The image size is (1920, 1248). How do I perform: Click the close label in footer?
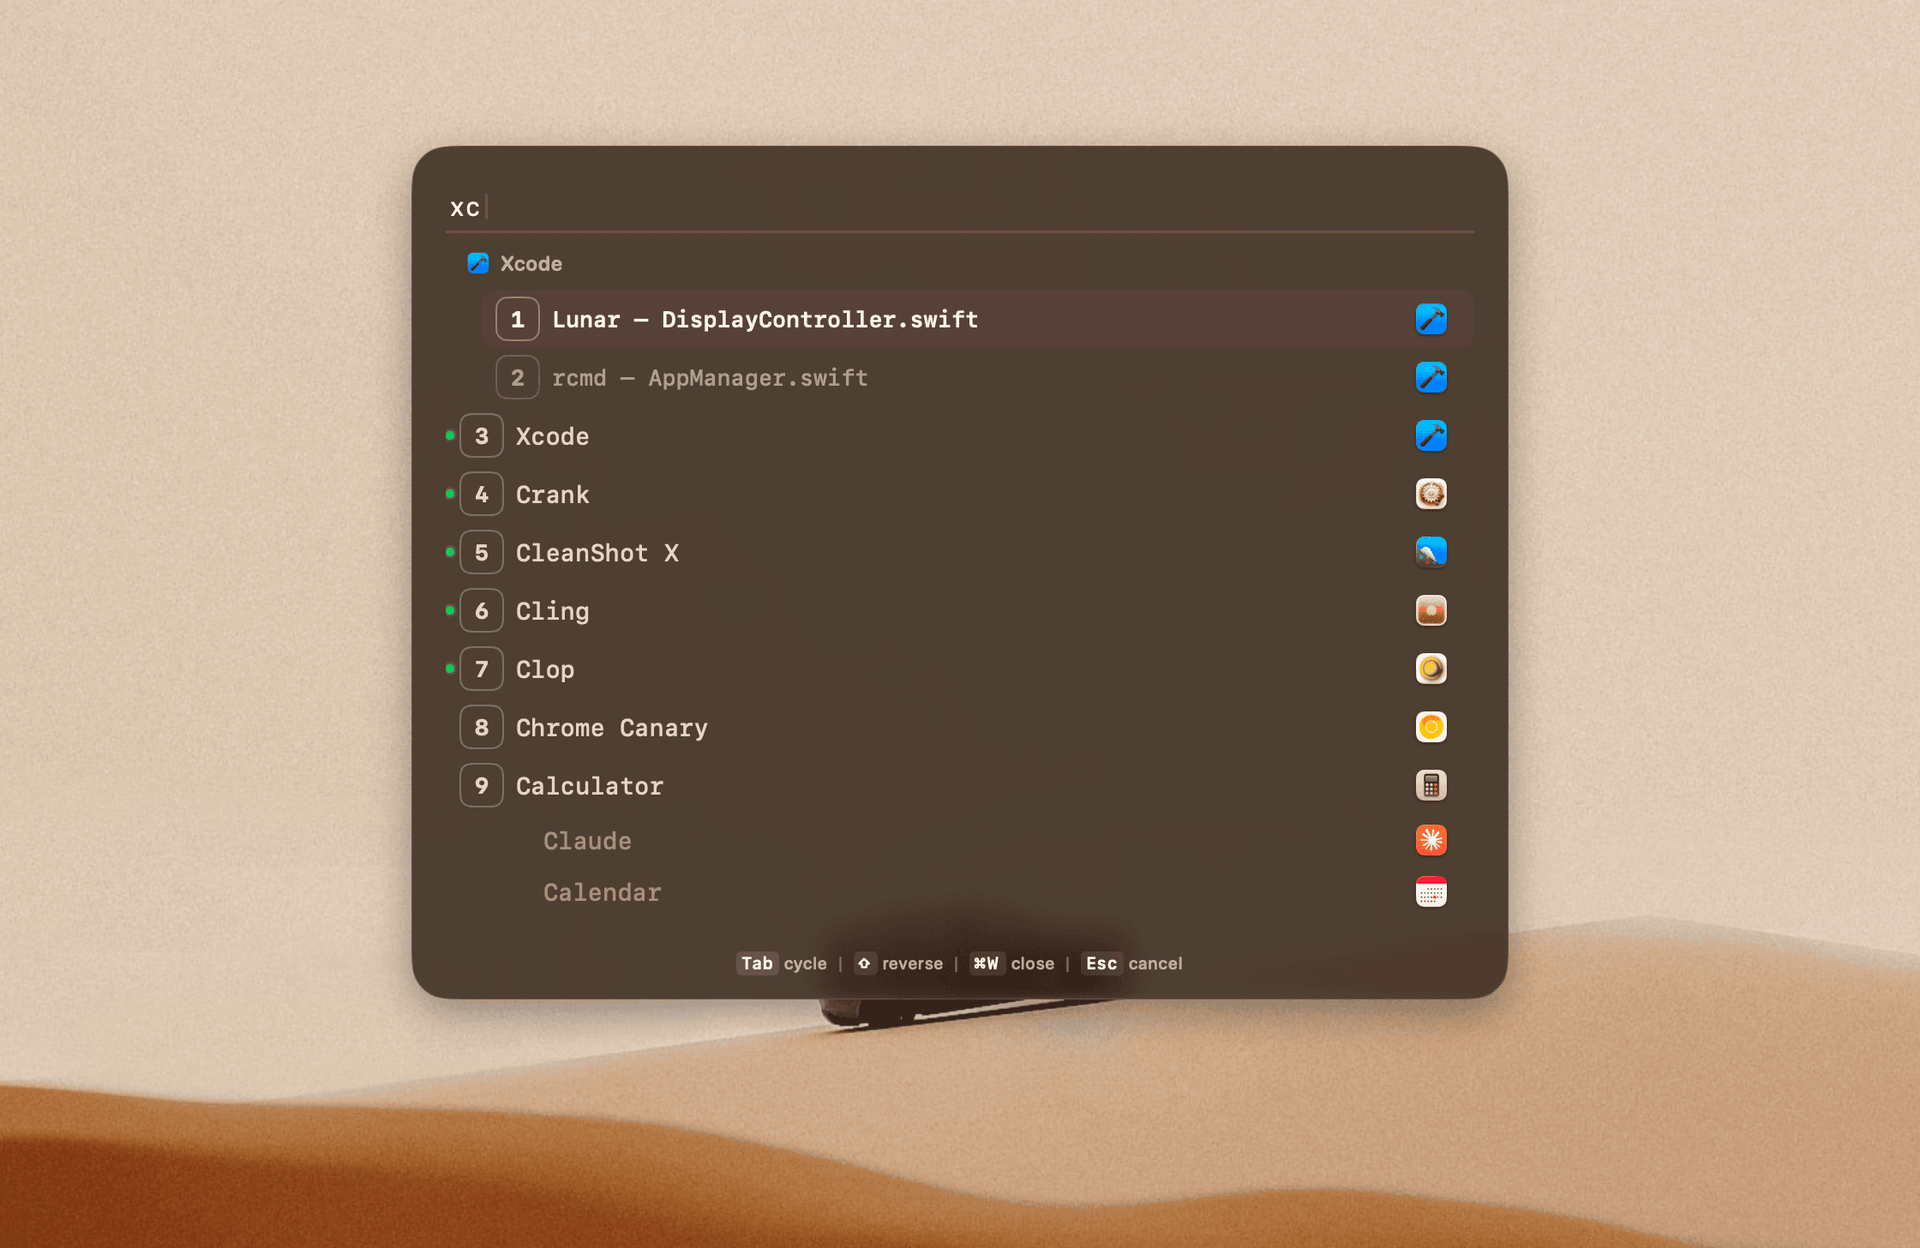pyautogui.click(x=1032, y=964)
